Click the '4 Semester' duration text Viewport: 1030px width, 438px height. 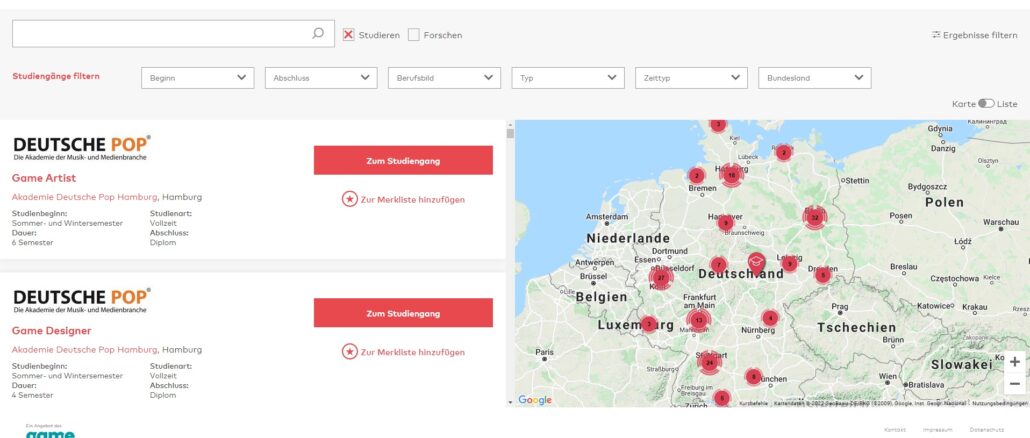coord(32,396)
